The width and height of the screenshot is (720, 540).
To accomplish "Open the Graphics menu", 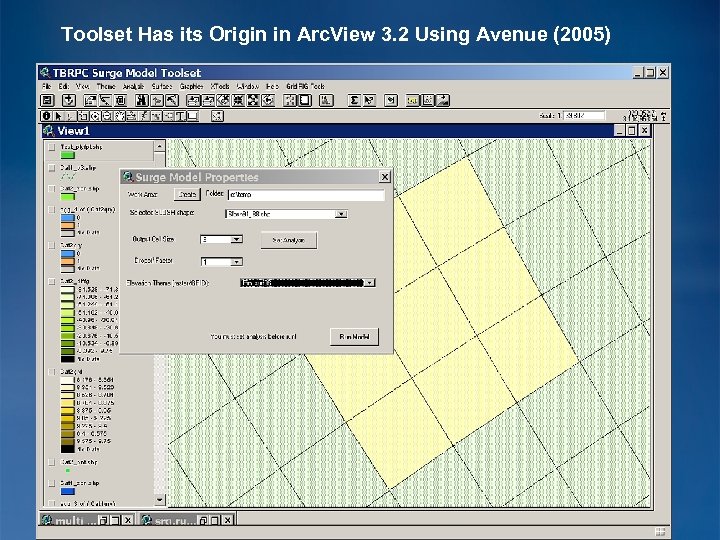I will (191, 86).
